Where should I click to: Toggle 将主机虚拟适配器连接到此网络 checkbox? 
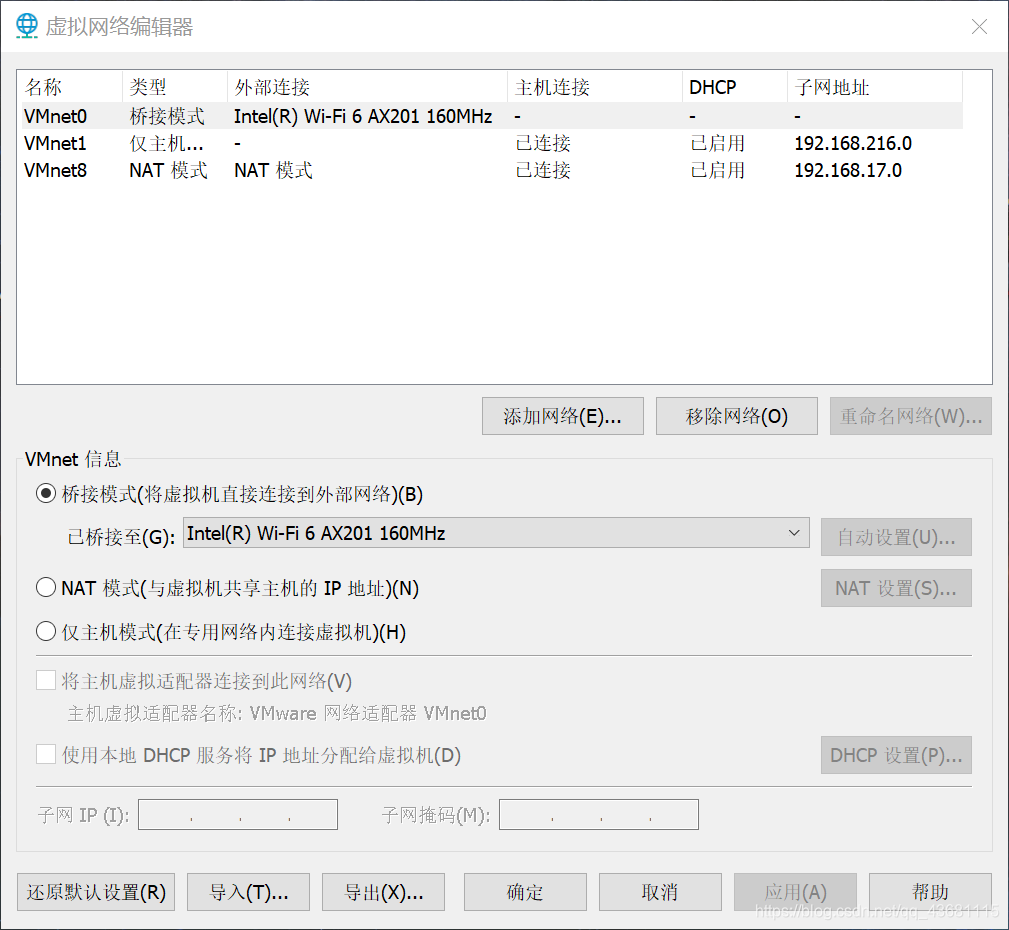(x=46, y=680)
